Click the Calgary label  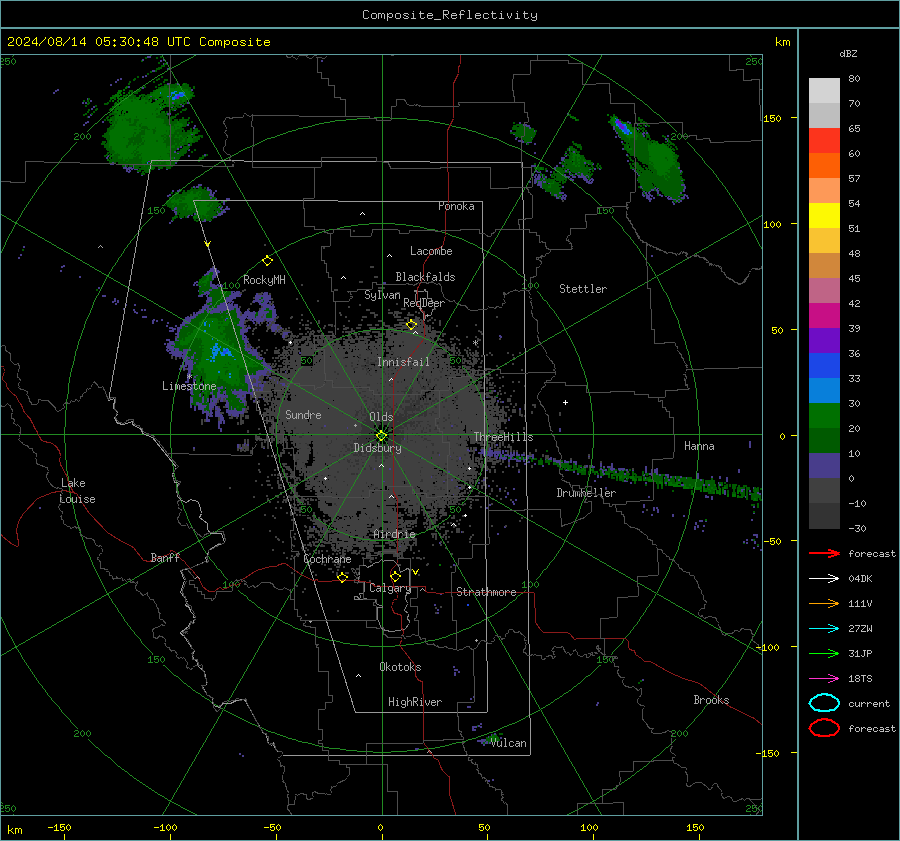[390, 588]
